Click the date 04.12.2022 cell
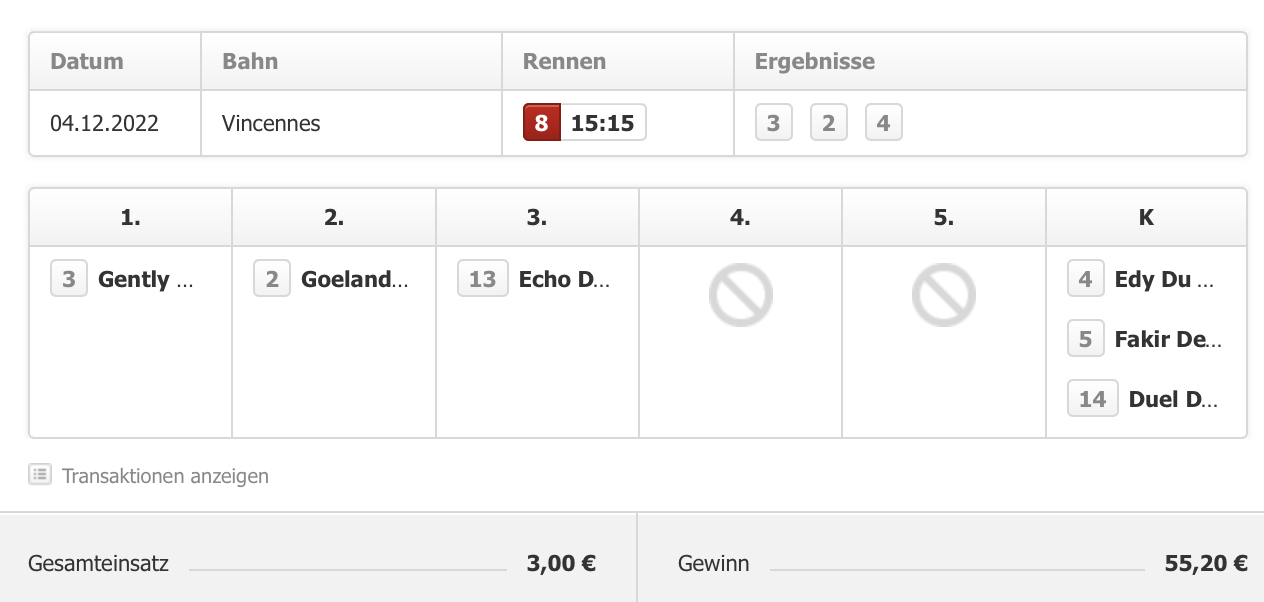Screen dimensions: 1264x602 (115, 123)
